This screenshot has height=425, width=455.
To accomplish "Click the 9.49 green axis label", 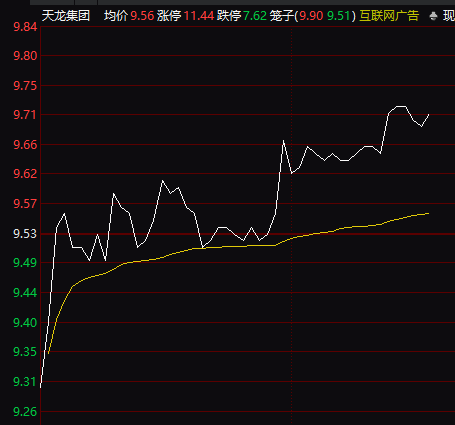I will [x=25, y=263].
